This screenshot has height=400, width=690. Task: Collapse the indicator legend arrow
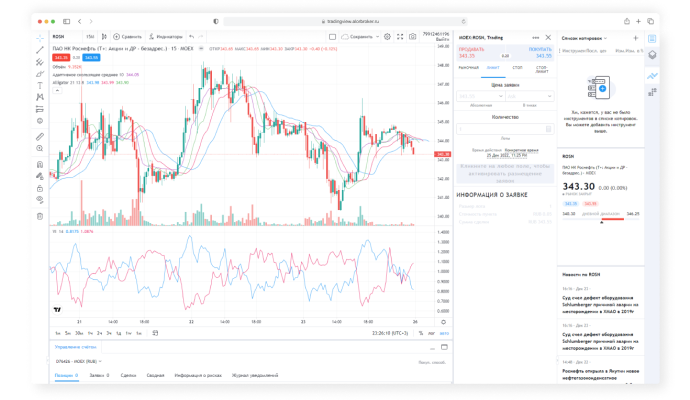57,90
